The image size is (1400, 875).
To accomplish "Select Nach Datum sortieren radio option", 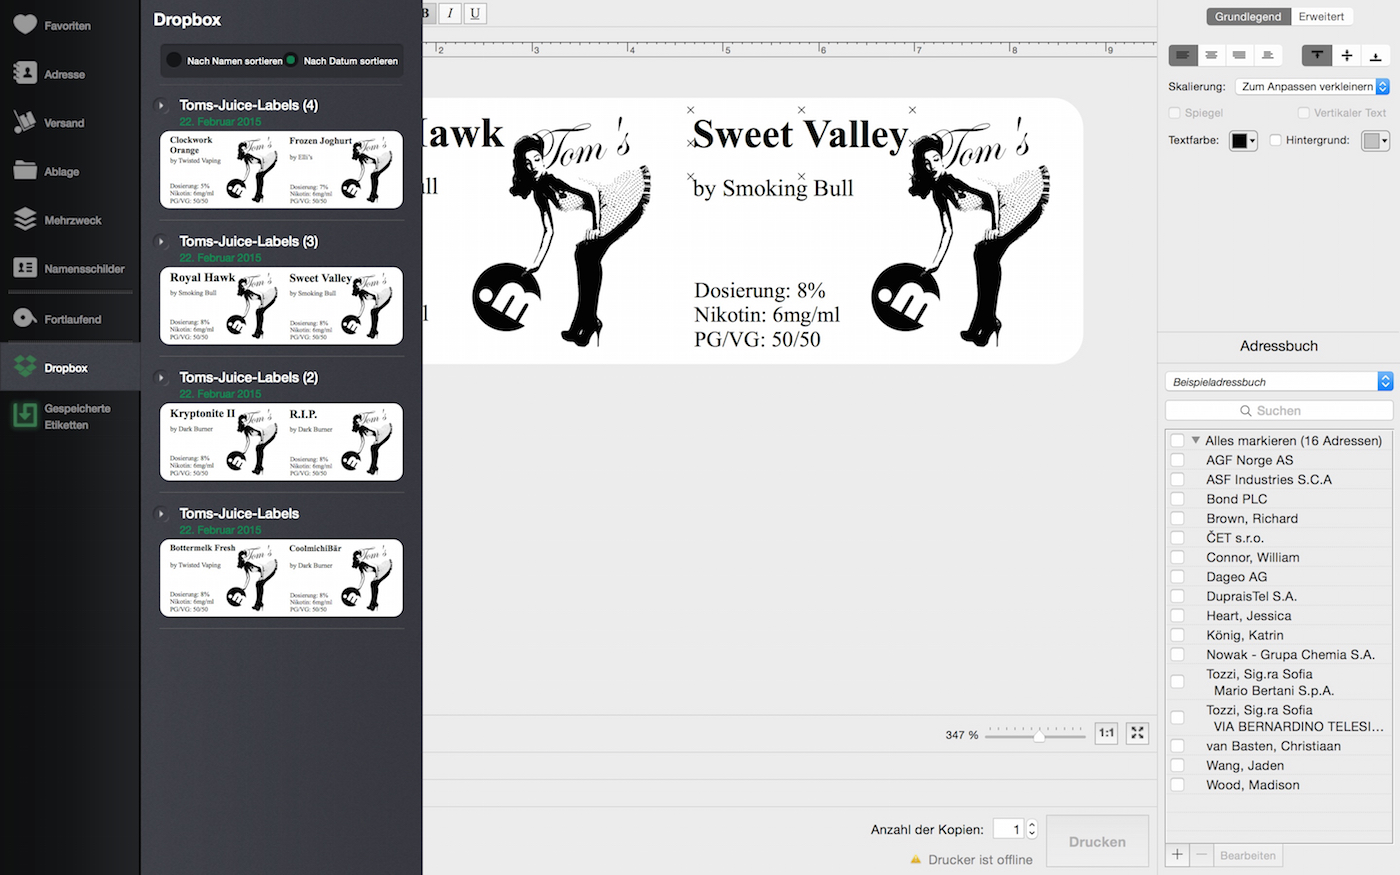I will 291,60.
